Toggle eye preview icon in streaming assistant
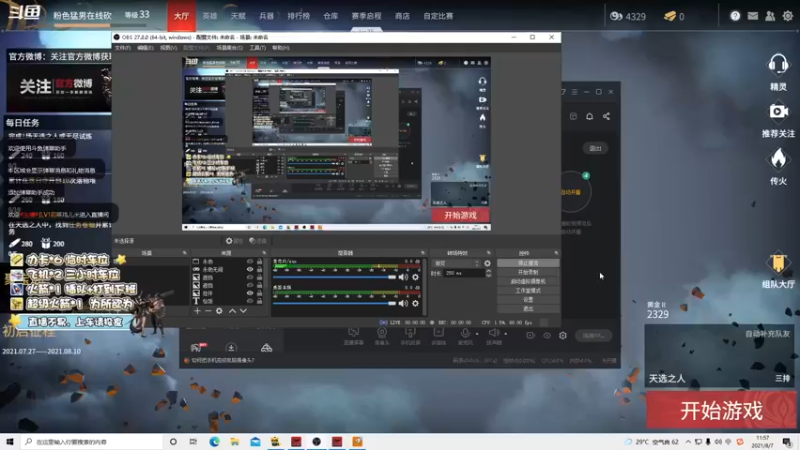The height and width of the screenshot is (450, 800). 547,335
